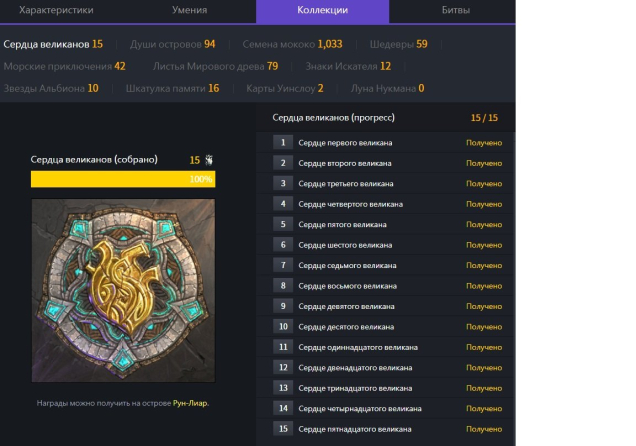Click the 15 / 15 progress counter

(x=484, y=118)
